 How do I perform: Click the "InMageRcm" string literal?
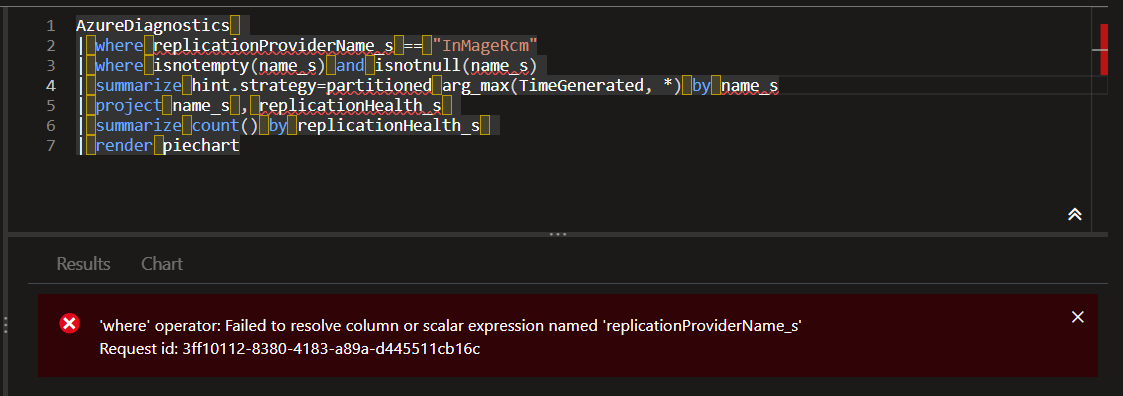click(x=485, y=46)
